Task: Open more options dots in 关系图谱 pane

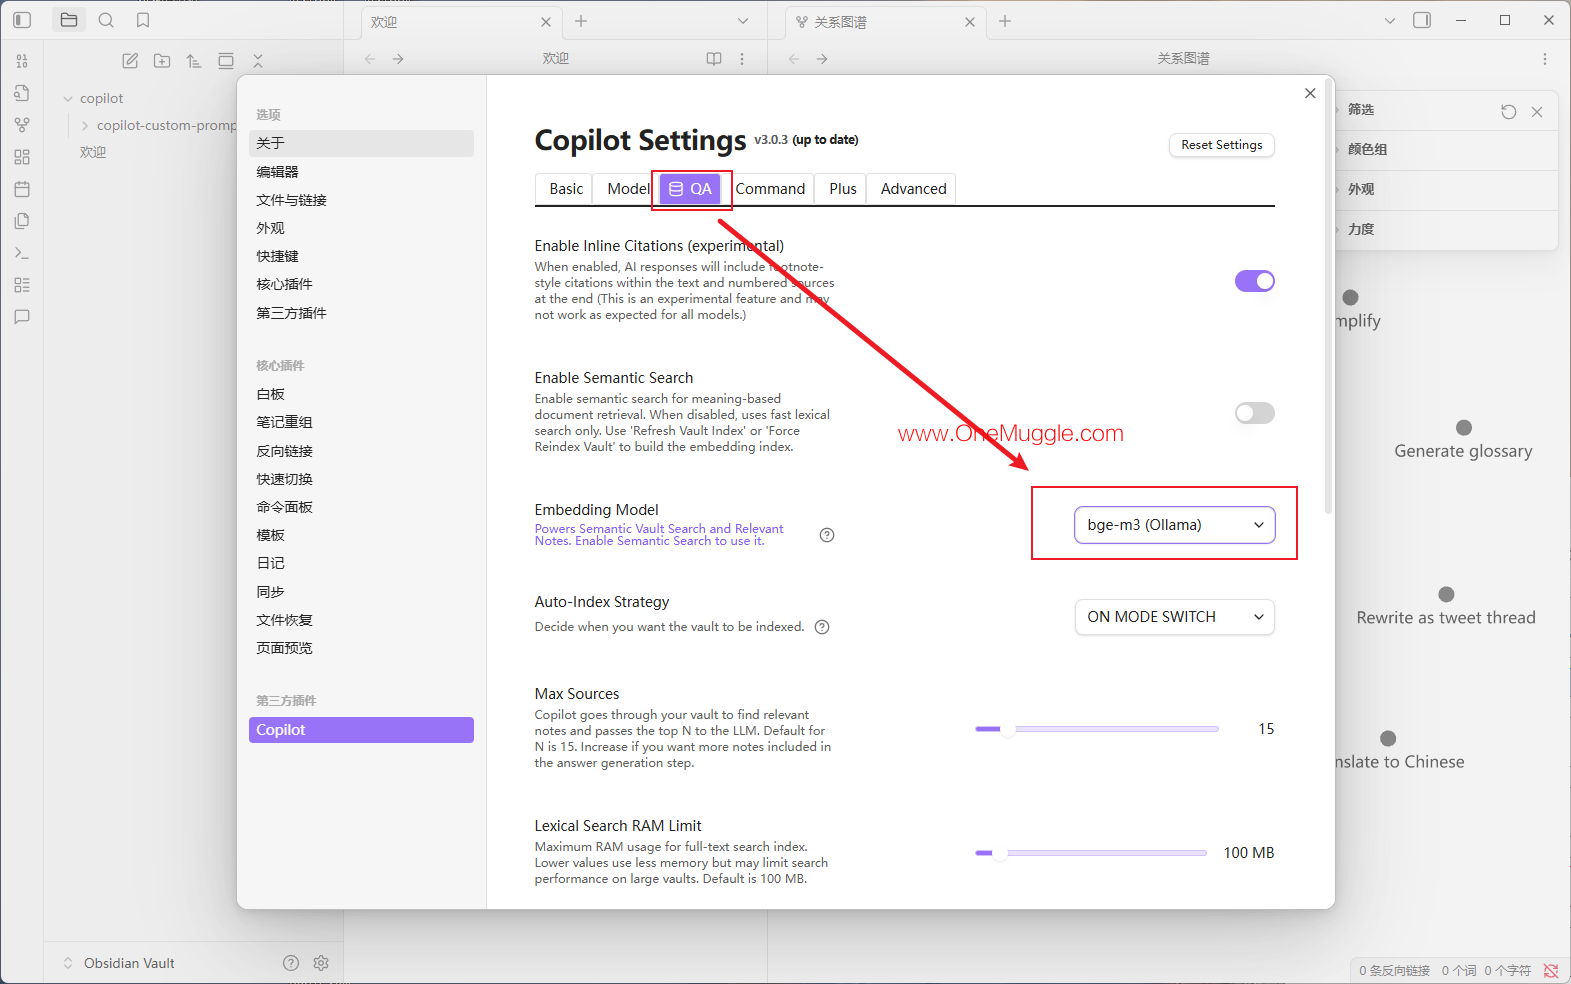Action: point(1545,59)
